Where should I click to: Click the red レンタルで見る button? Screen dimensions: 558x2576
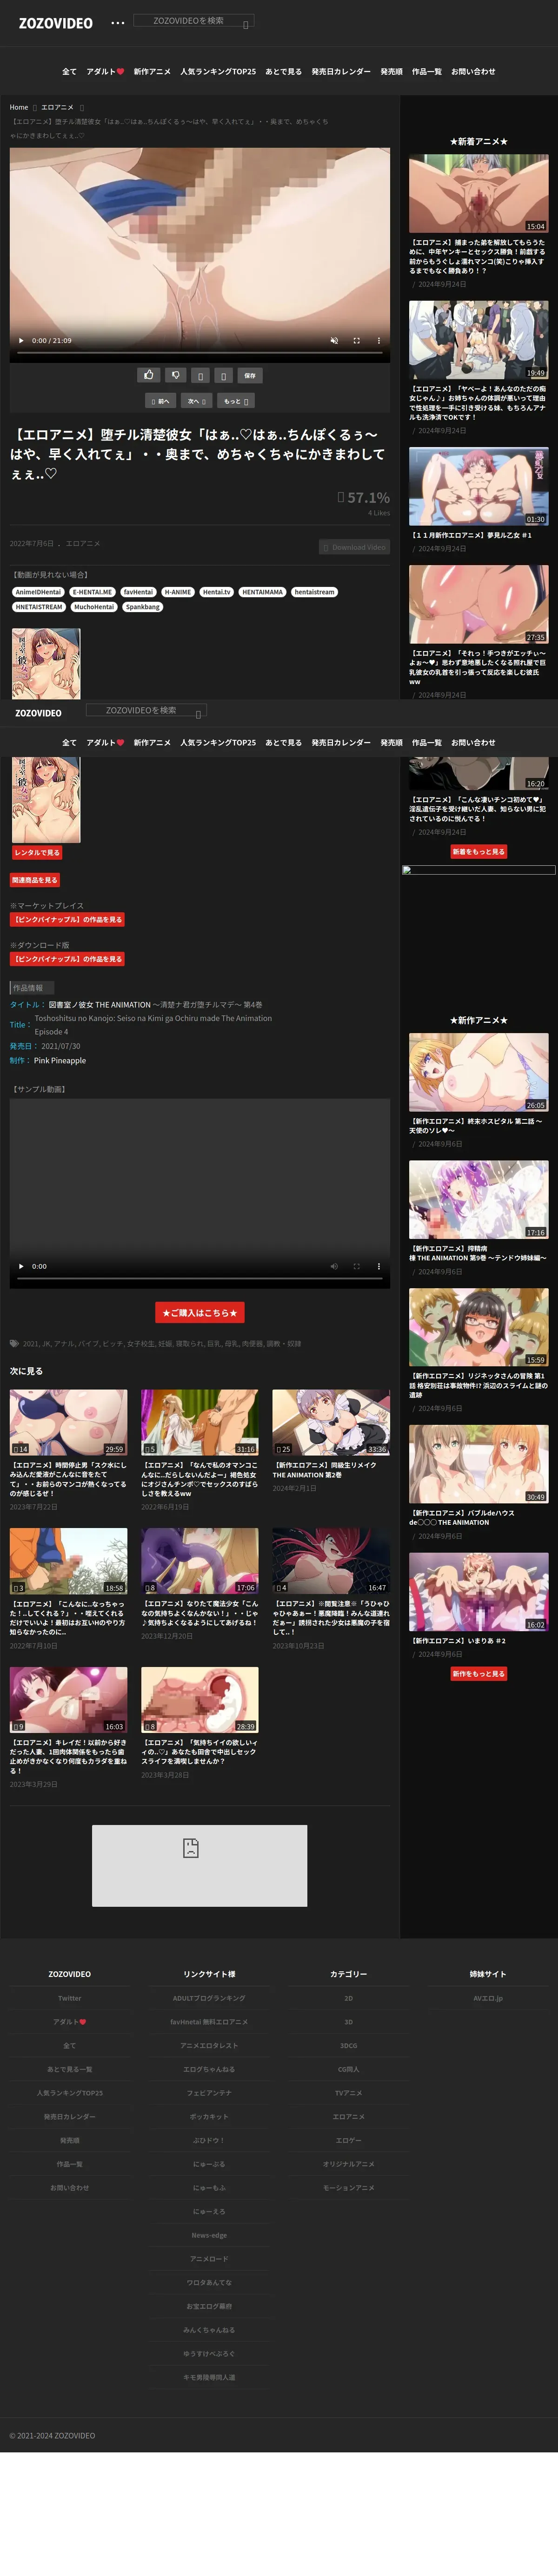(37, 853)
